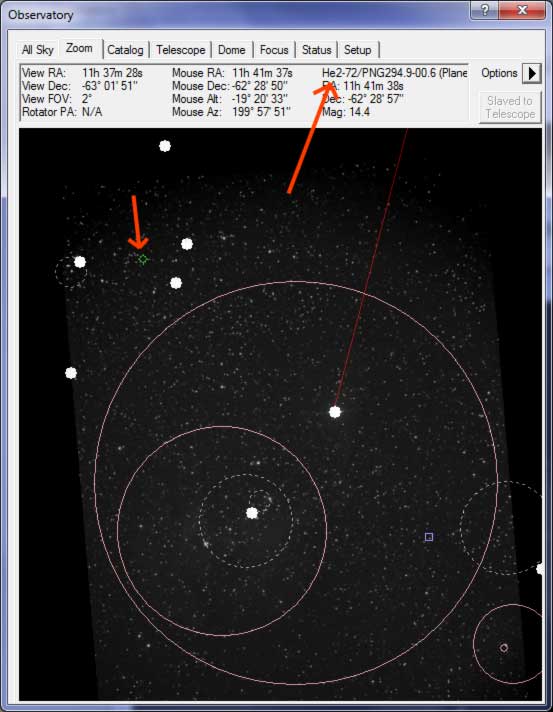Click the Mag: 14.4 readout
The width and height of the screenshot is (553, 712).
pyautogui.click(x=346, y=112)
